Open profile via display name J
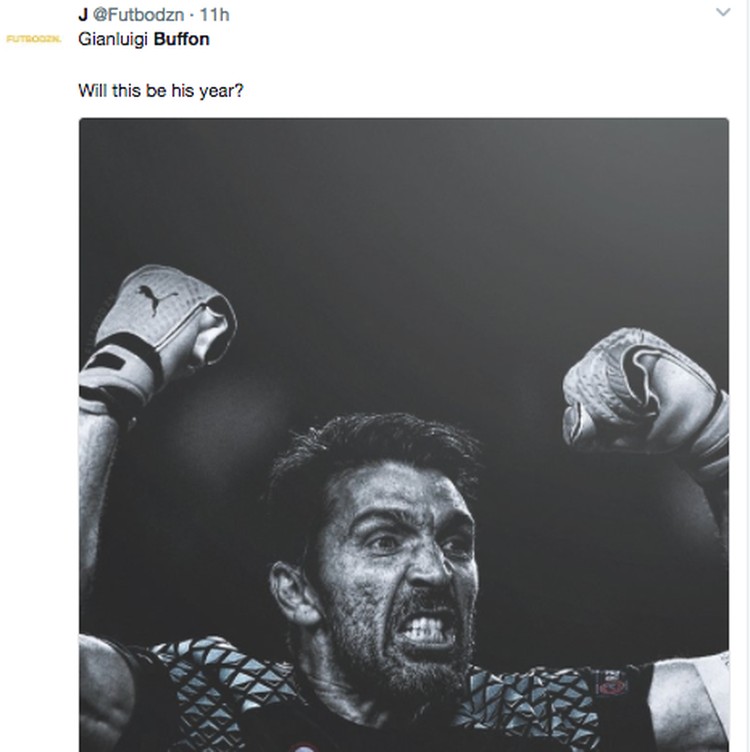This screenshot has width=750, height=752. (x=83, y=15)
